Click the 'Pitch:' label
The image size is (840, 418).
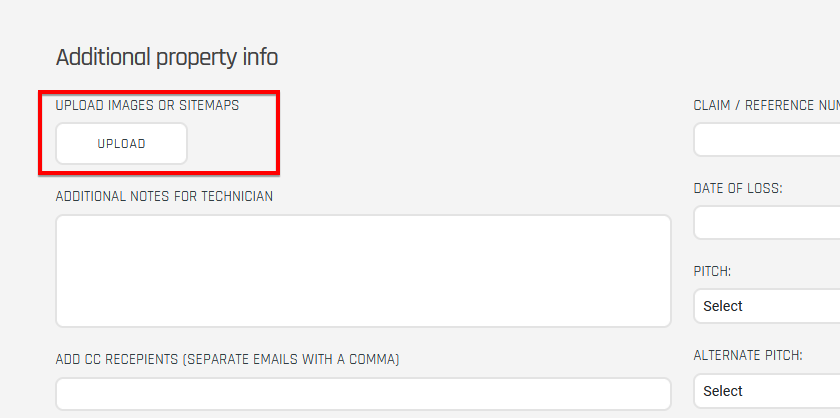click(712, 271)
